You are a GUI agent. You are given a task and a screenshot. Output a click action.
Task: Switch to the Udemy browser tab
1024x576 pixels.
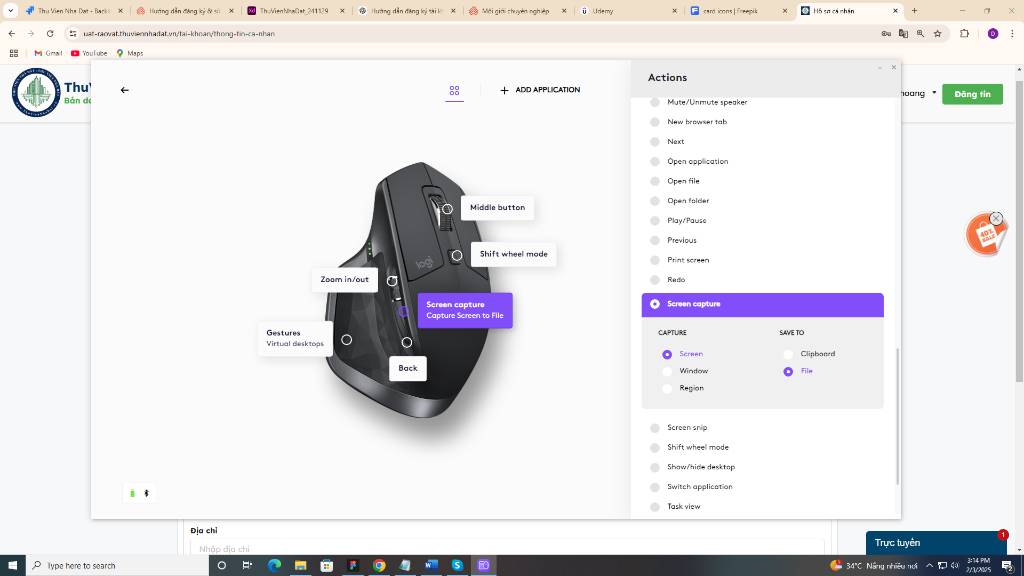[x=602, y=11]
